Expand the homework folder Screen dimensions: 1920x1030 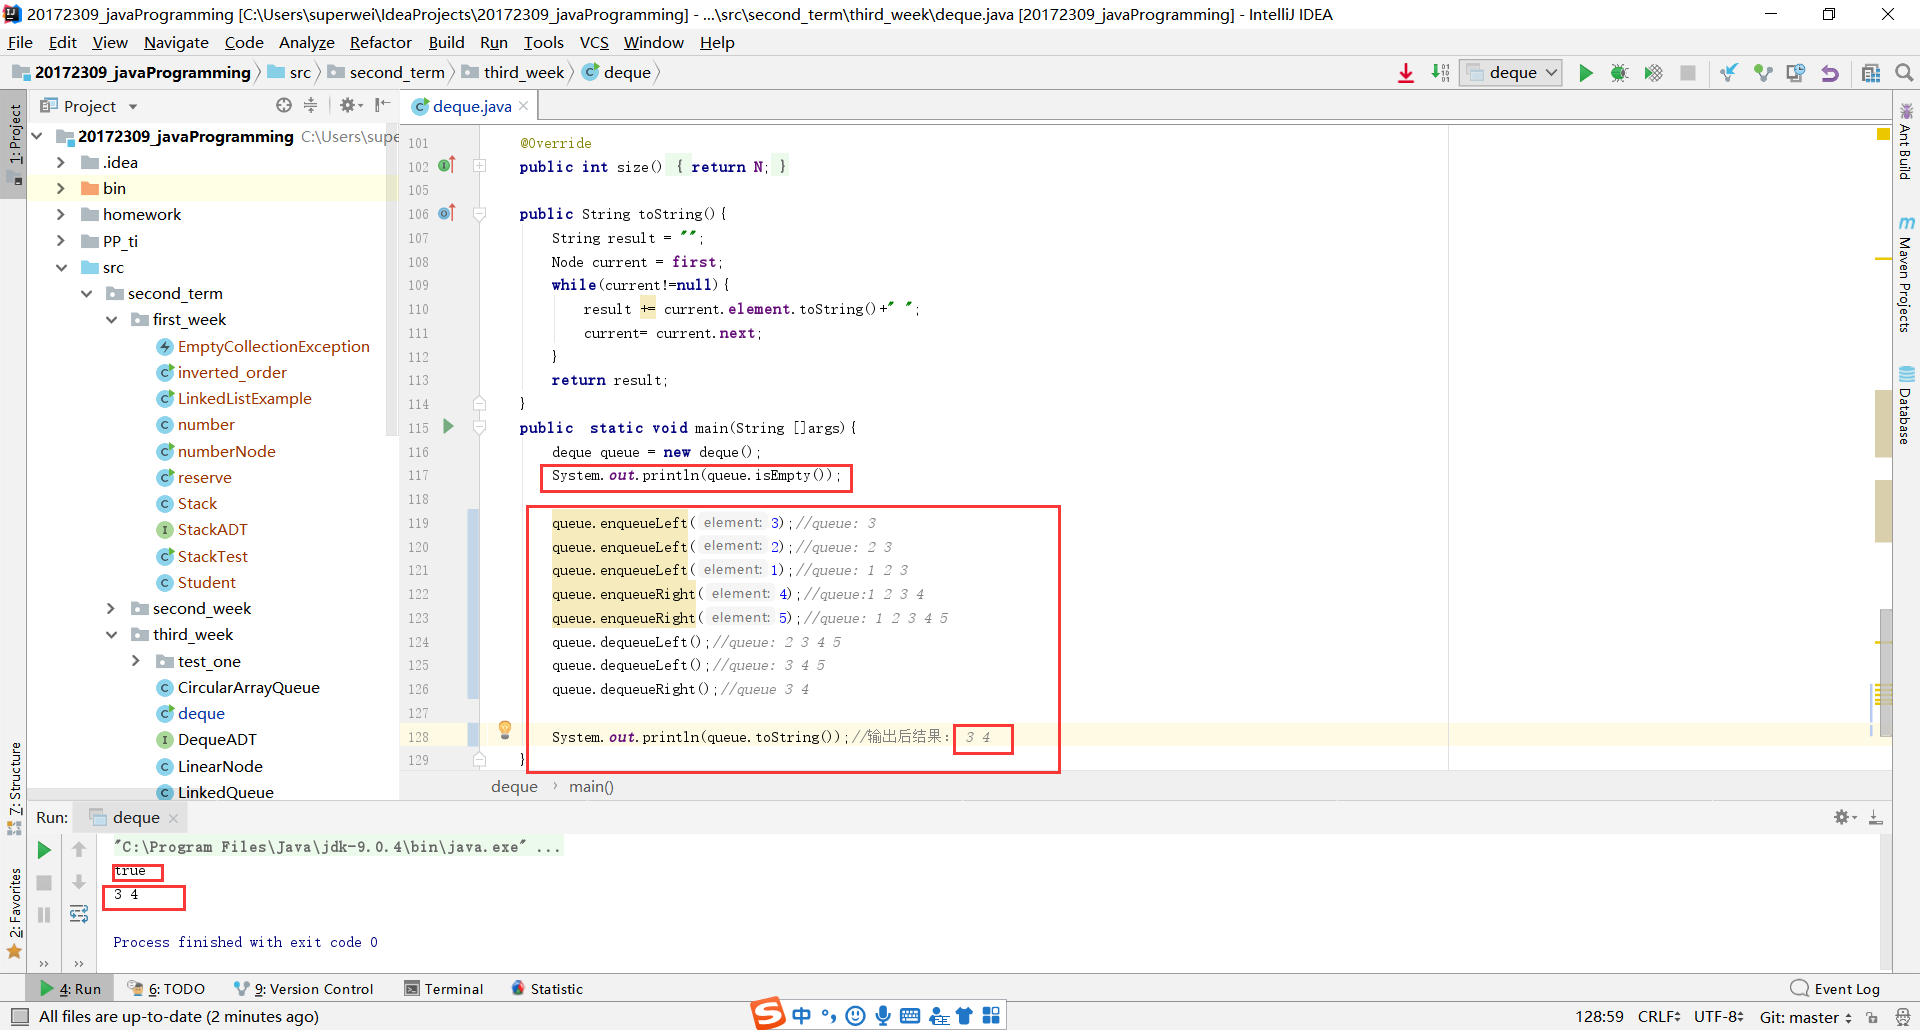(61, 214)
